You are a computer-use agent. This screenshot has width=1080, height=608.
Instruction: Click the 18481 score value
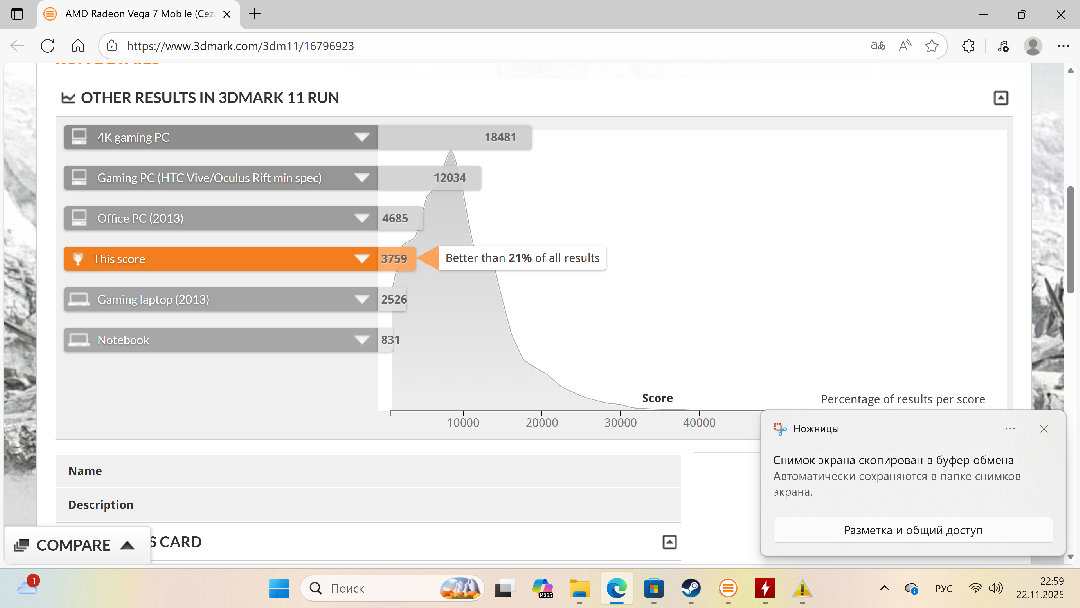500,137
